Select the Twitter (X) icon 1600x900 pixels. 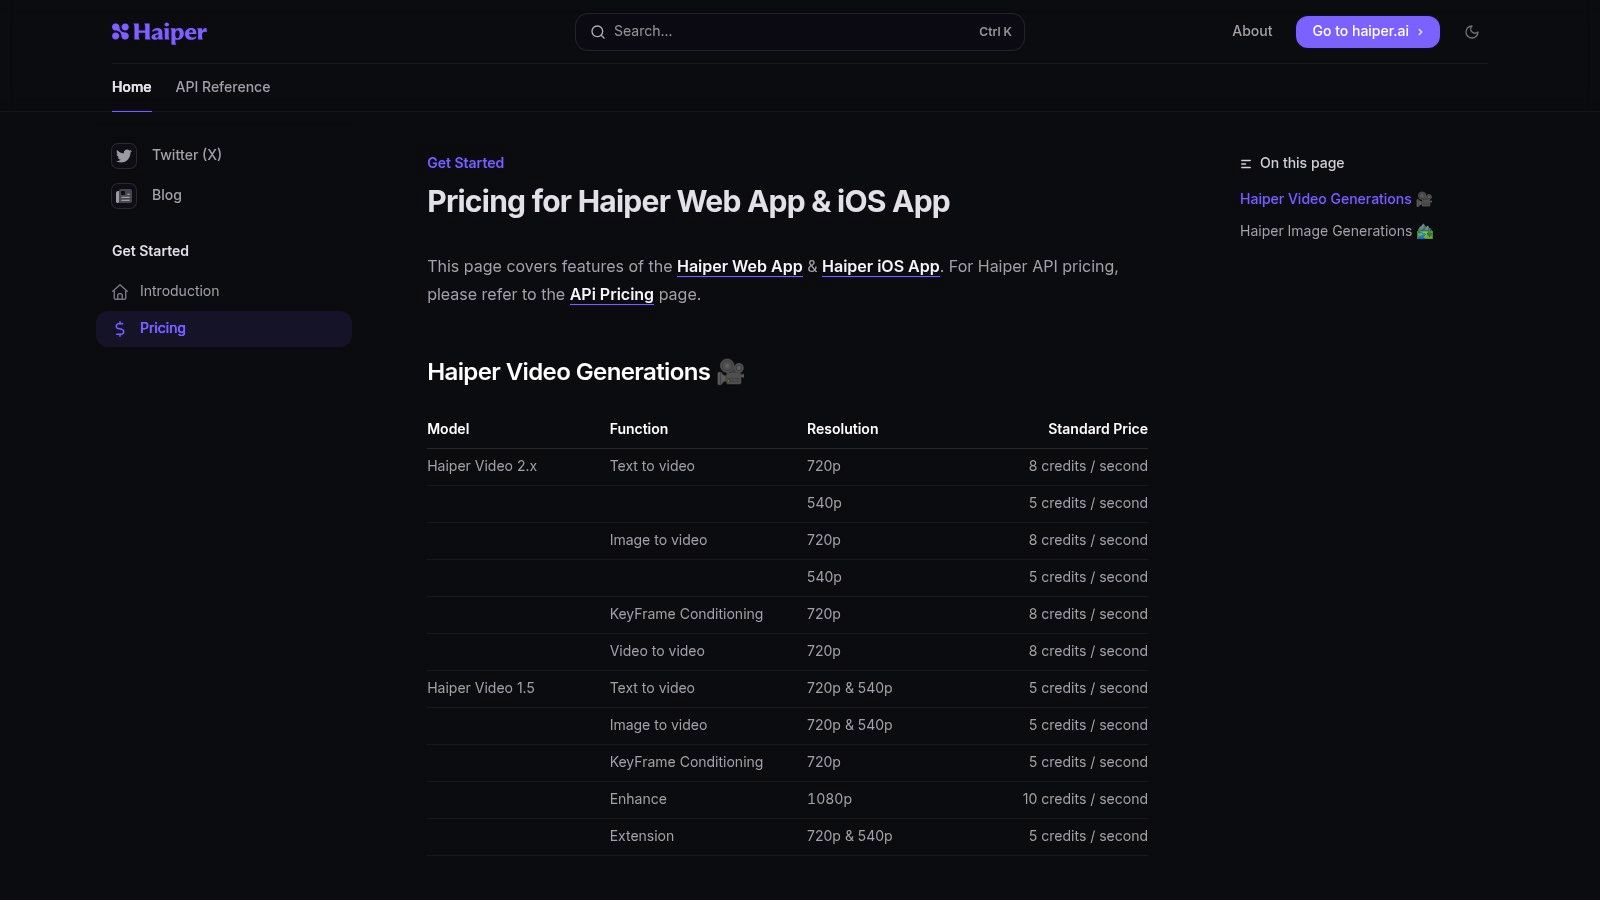coord(123,155)
